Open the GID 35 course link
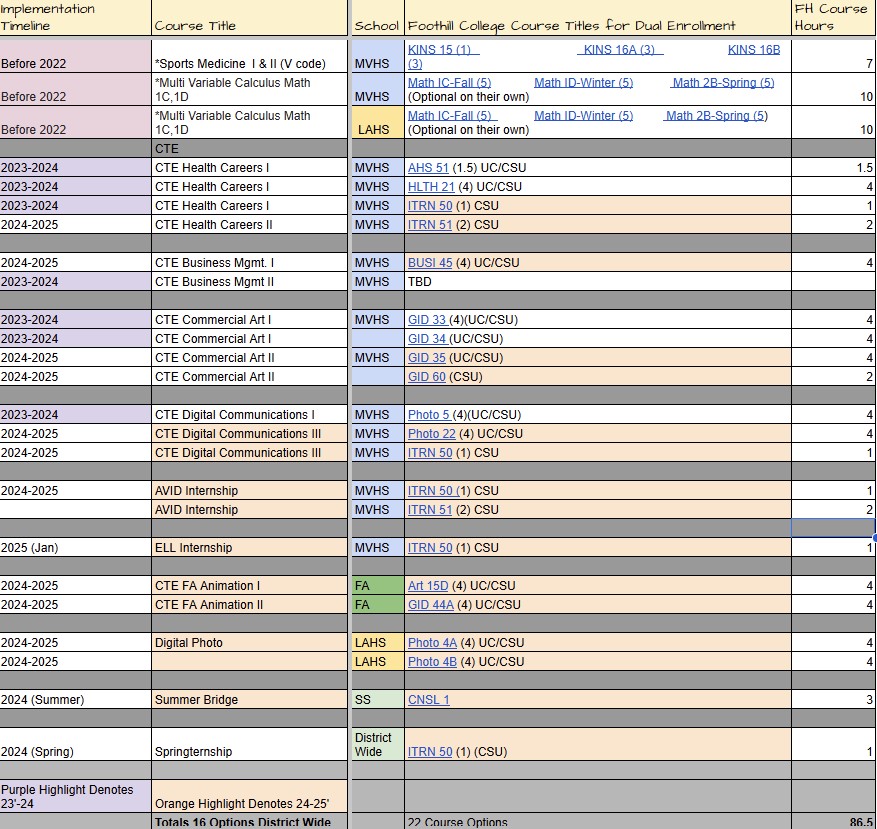Viewport: 877px width, 829px height. coord(427,358)
